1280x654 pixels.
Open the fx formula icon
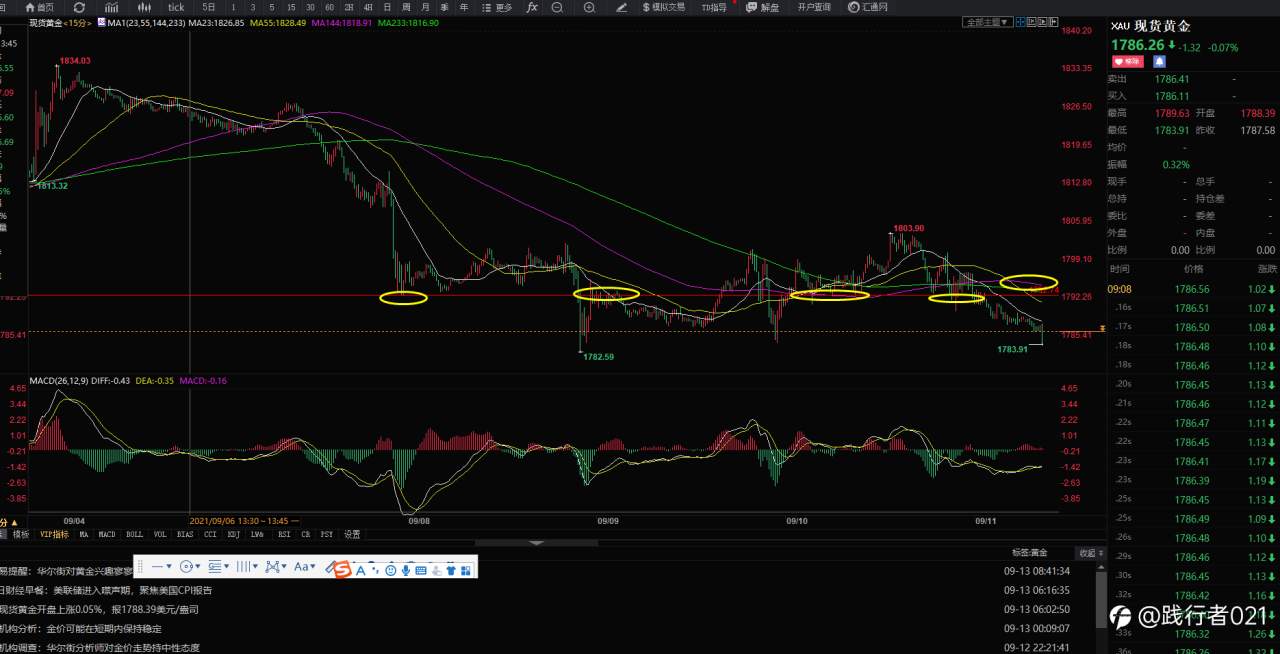[532, 7]
